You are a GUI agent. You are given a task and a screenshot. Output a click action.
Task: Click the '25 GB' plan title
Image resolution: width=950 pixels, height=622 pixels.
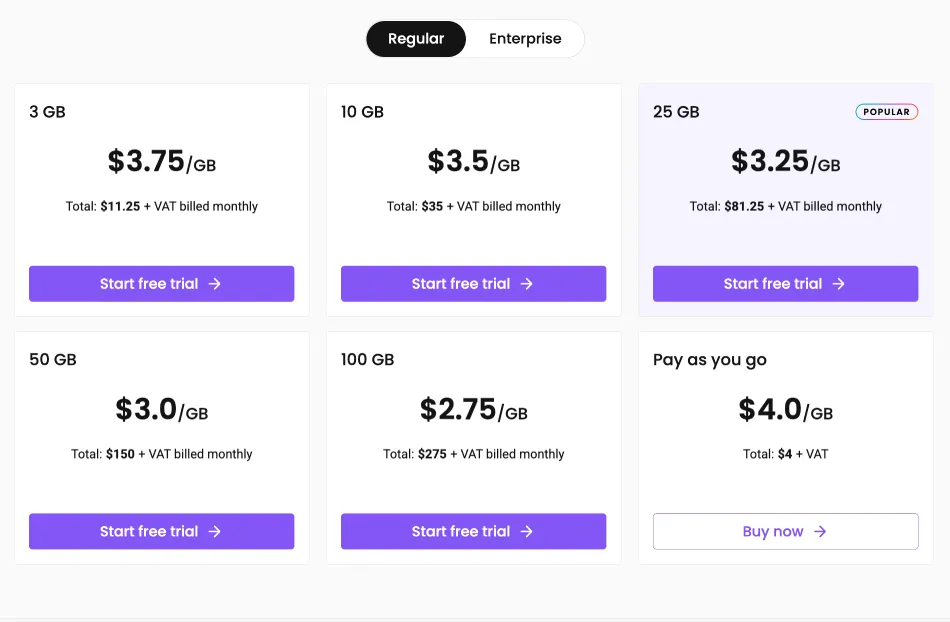676,112
